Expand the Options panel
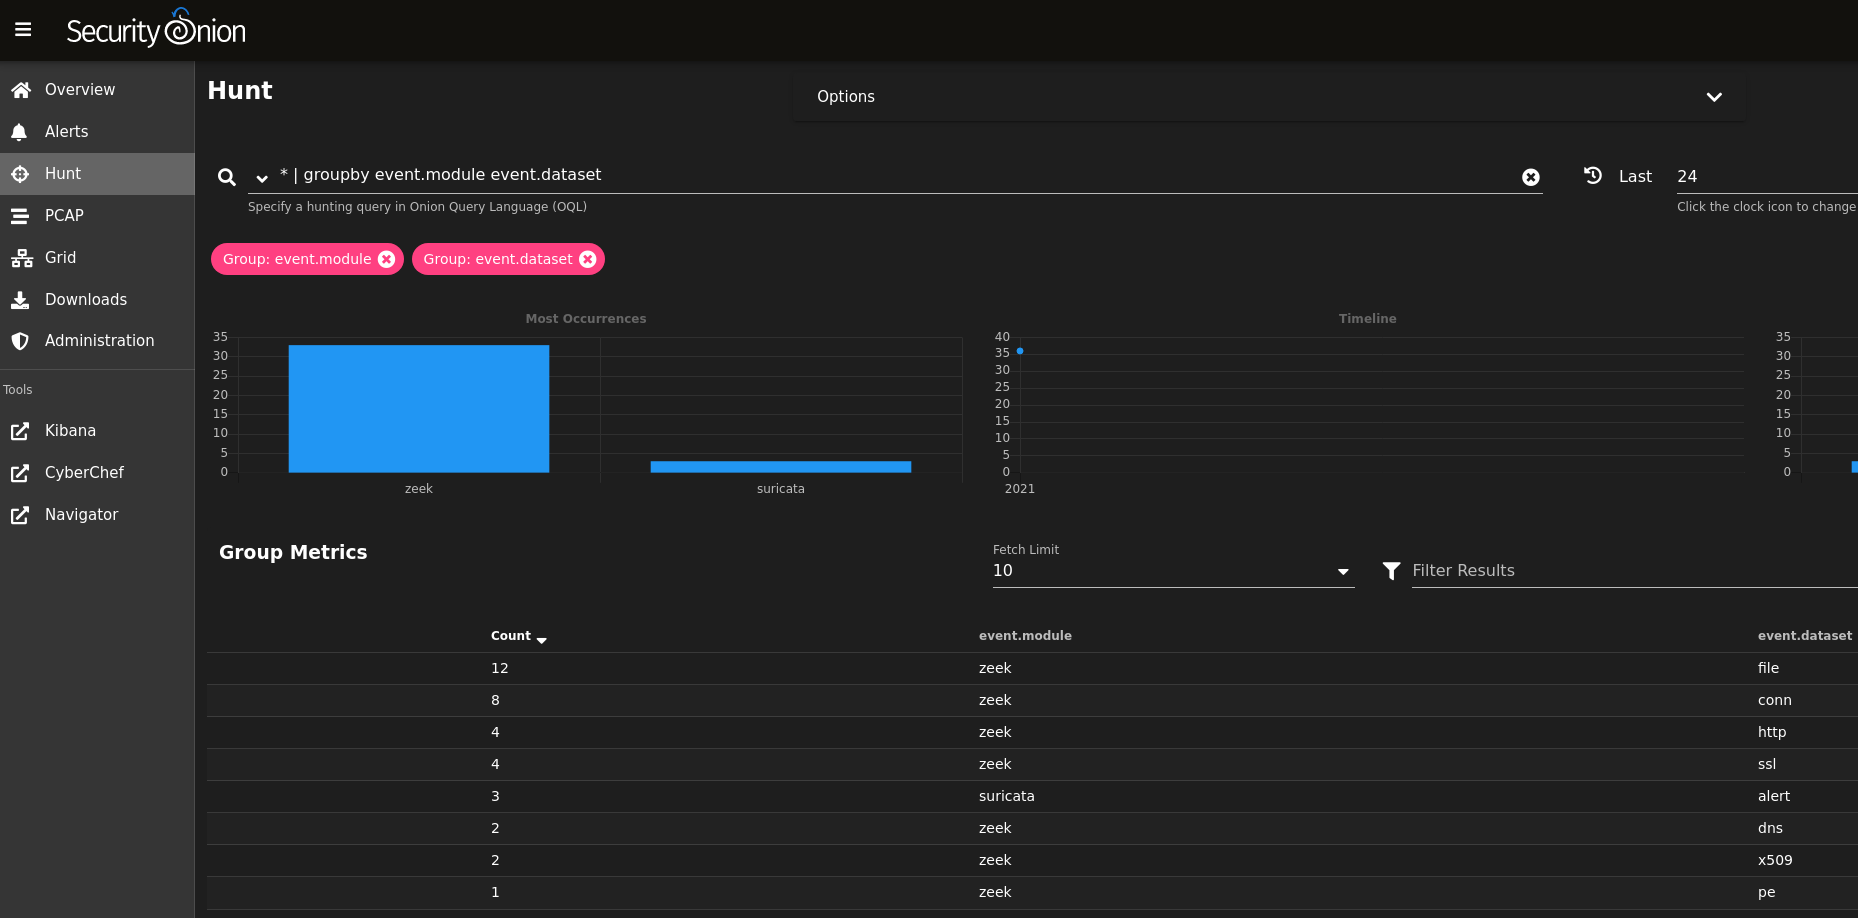Viewport: 1858px width, 918px height. coord(1270,97)
